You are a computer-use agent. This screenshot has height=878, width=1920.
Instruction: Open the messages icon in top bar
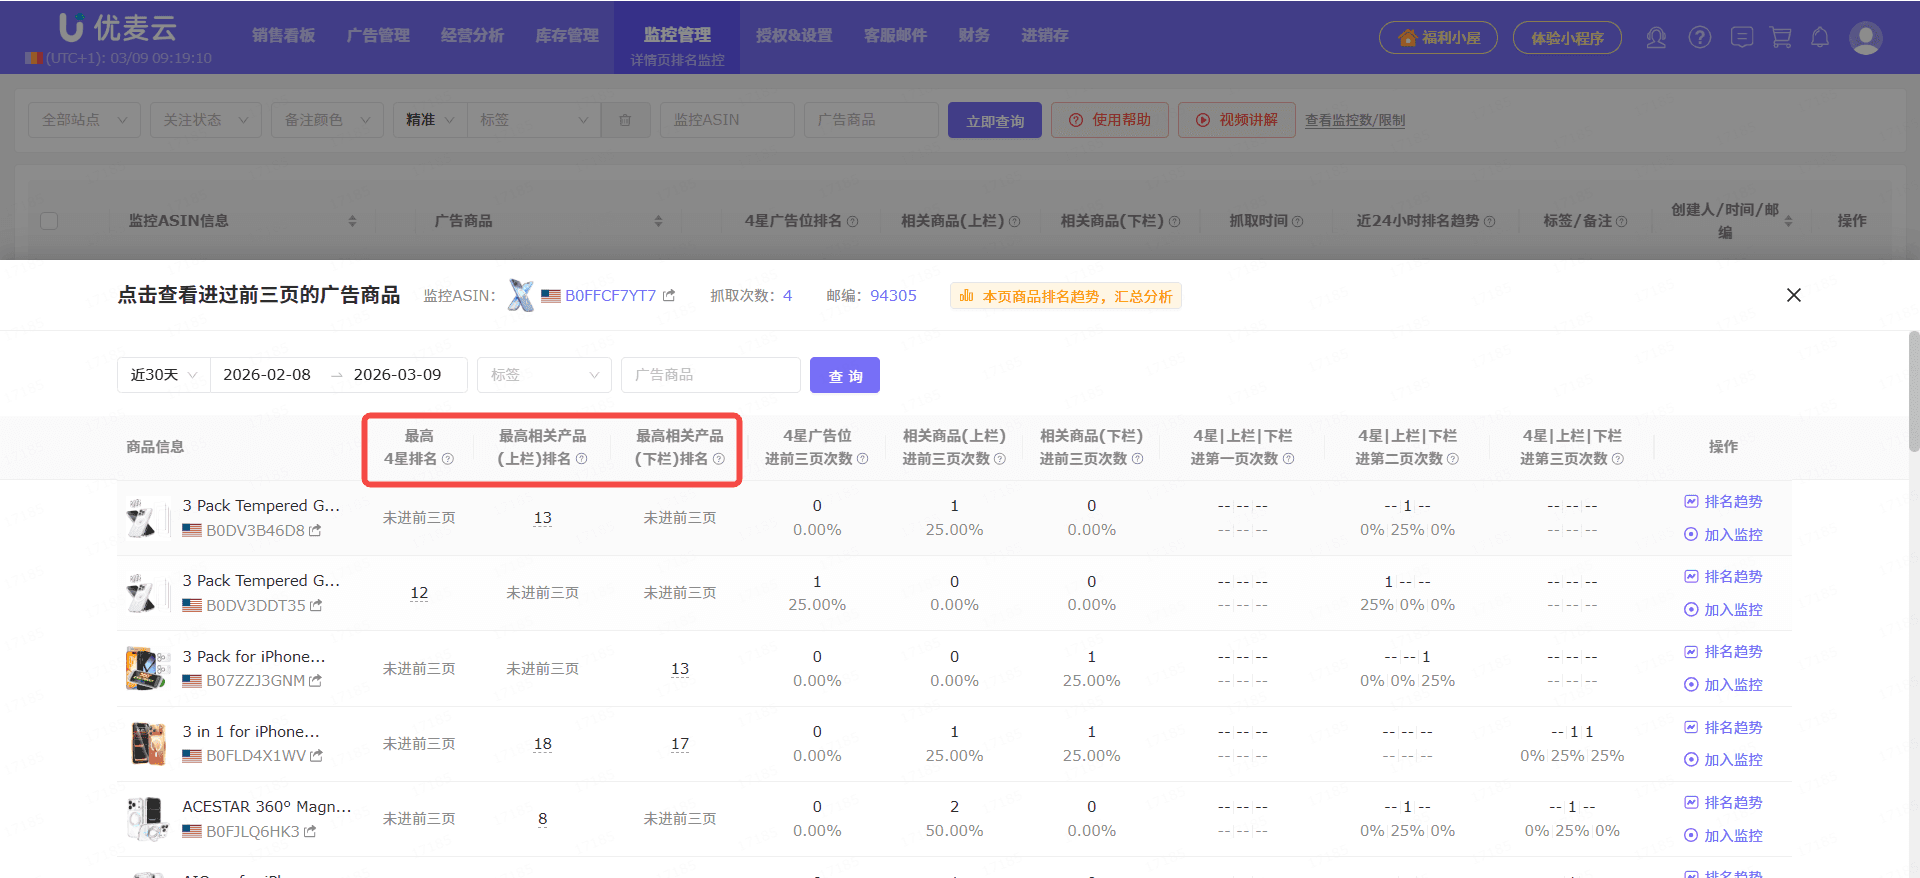(x=1742, y=38)
